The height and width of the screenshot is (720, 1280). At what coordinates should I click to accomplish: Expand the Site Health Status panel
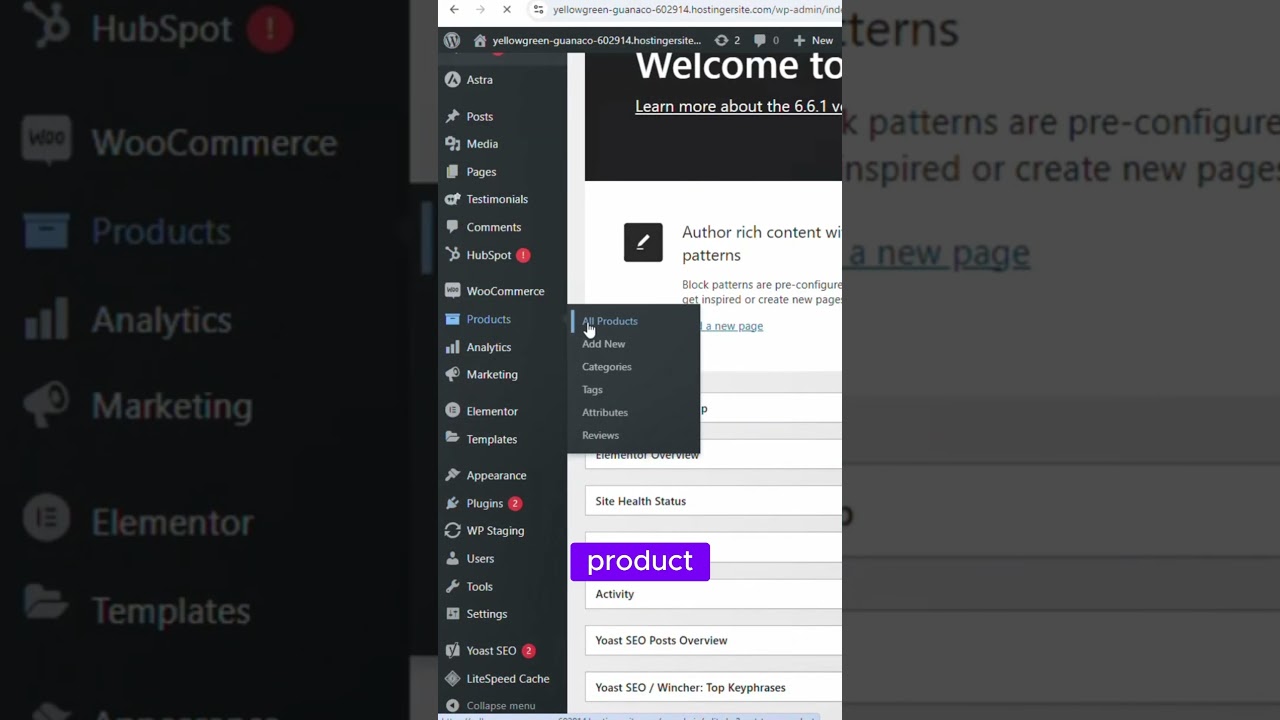(x=713, y=501)
